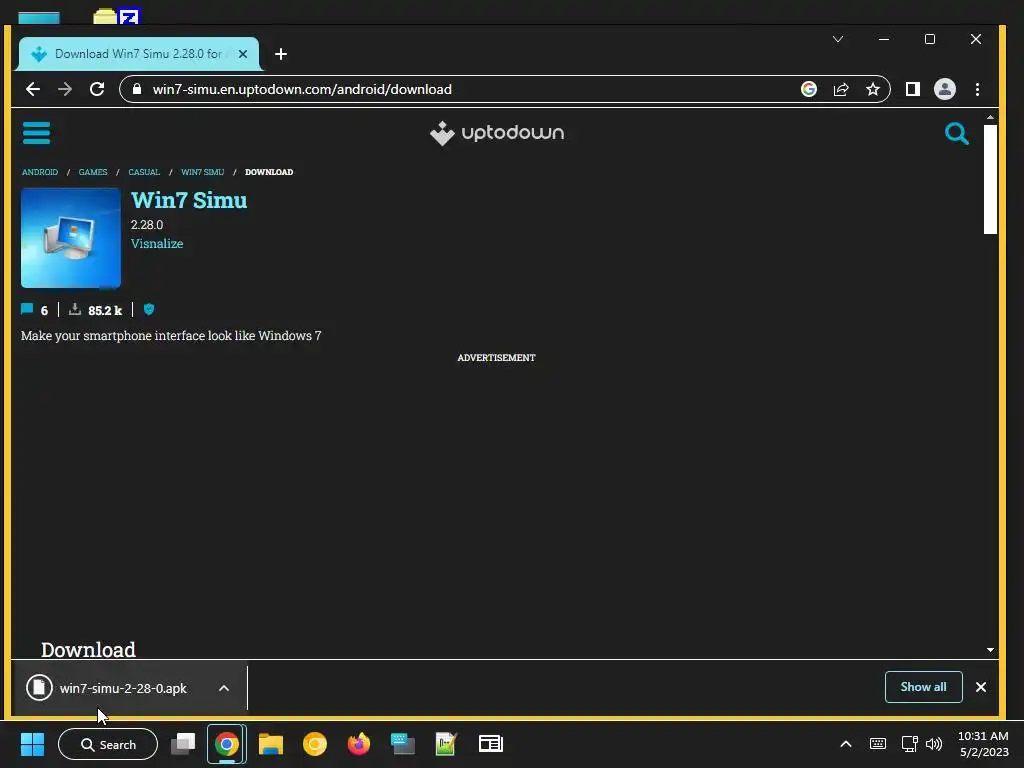Click the scroll down arrow

990,650
